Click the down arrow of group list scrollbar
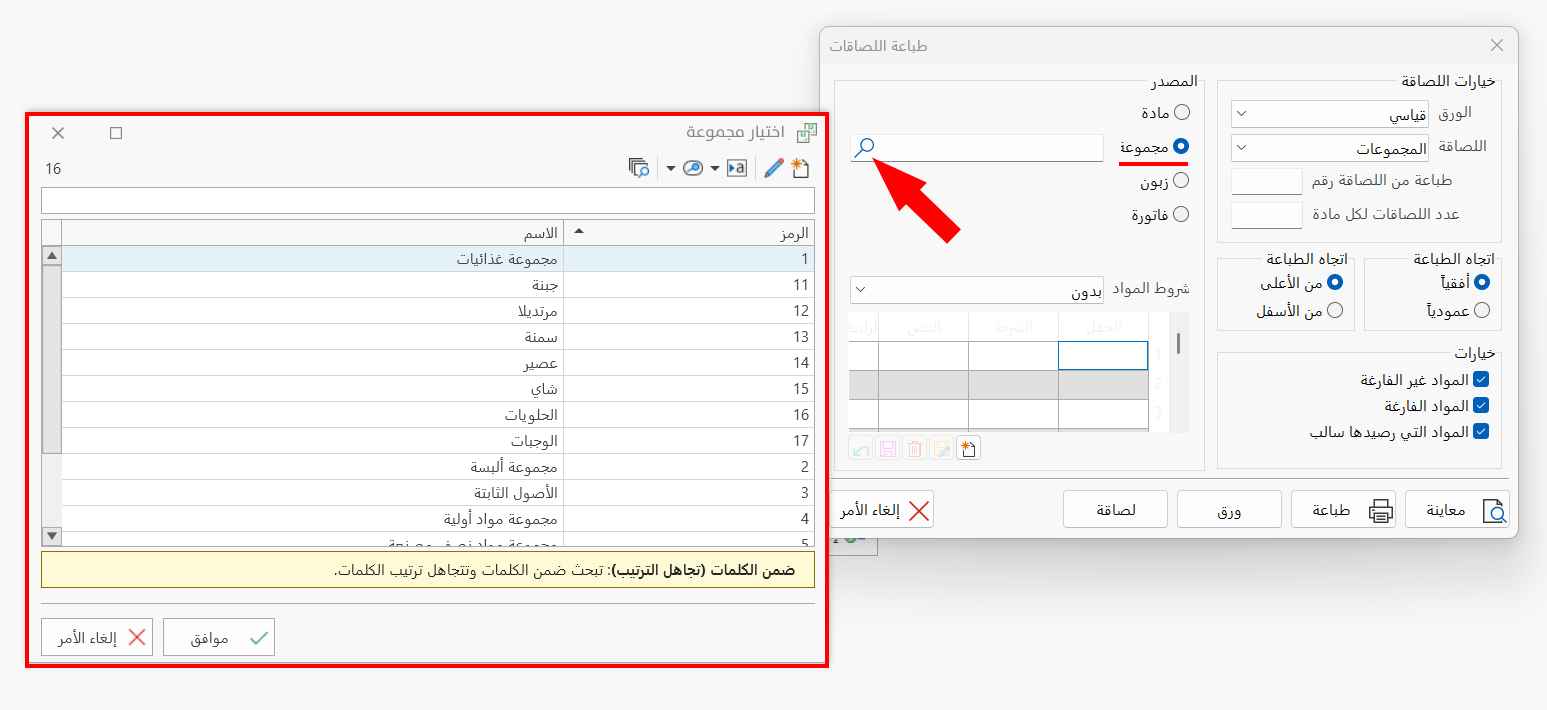This screenshot has width=1547, height=710. (51, 536)
